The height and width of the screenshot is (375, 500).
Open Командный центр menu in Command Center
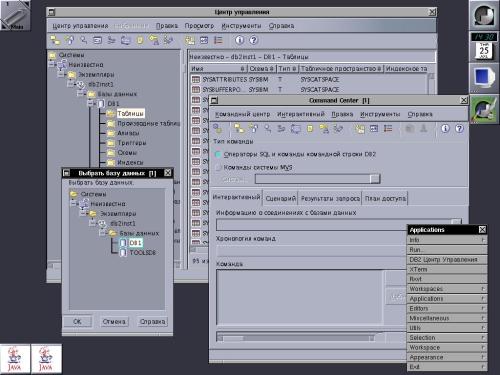pyautogui.click(x=242, y=114)
